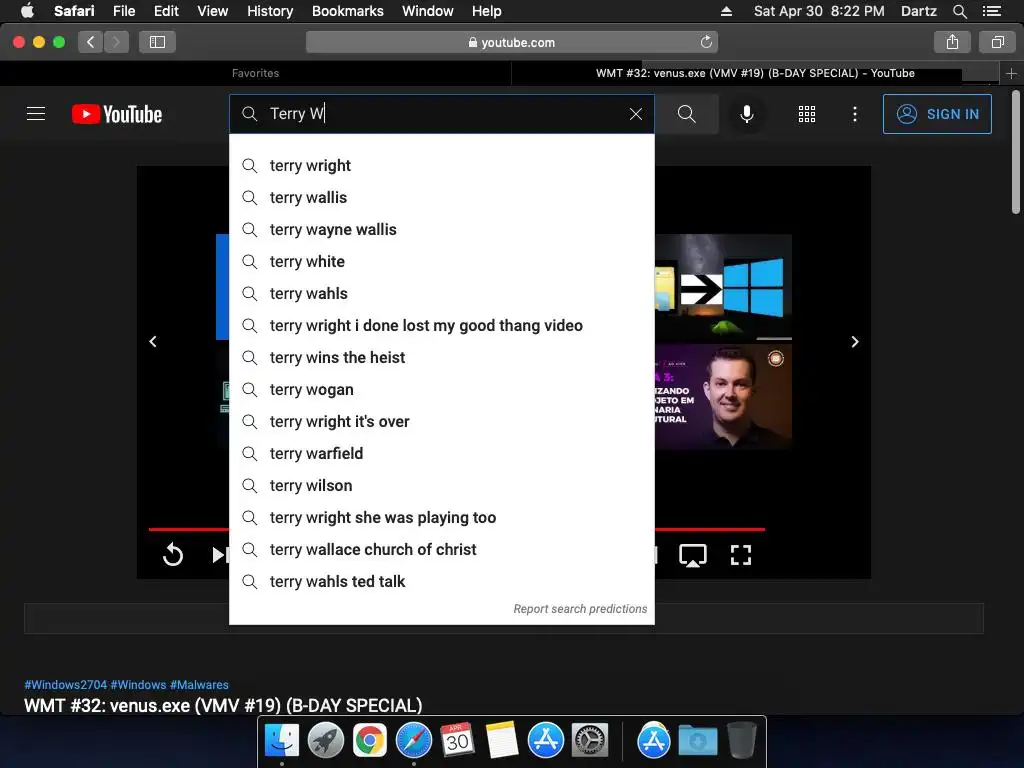Open YouTube settings three-dot menu
The width and height of the screenshot is (1024, 768).
click(854, 114)
